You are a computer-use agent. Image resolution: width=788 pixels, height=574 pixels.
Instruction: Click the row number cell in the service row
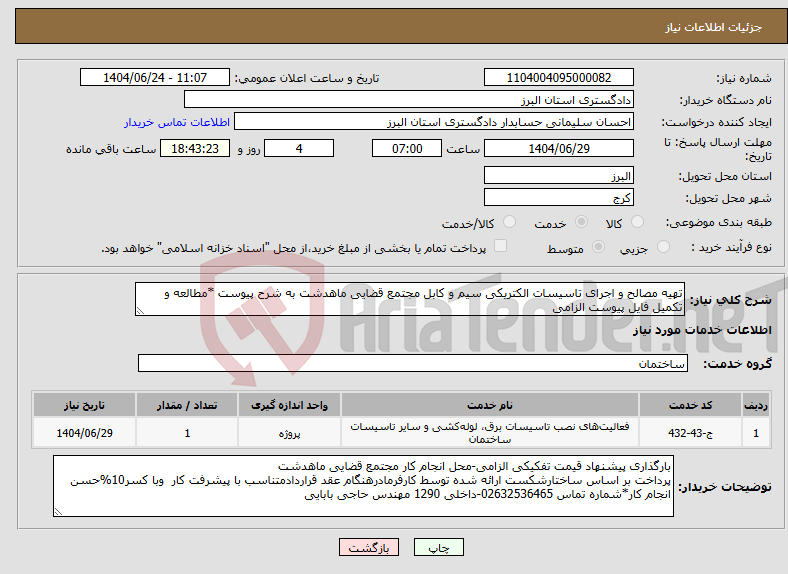point(756,433)
